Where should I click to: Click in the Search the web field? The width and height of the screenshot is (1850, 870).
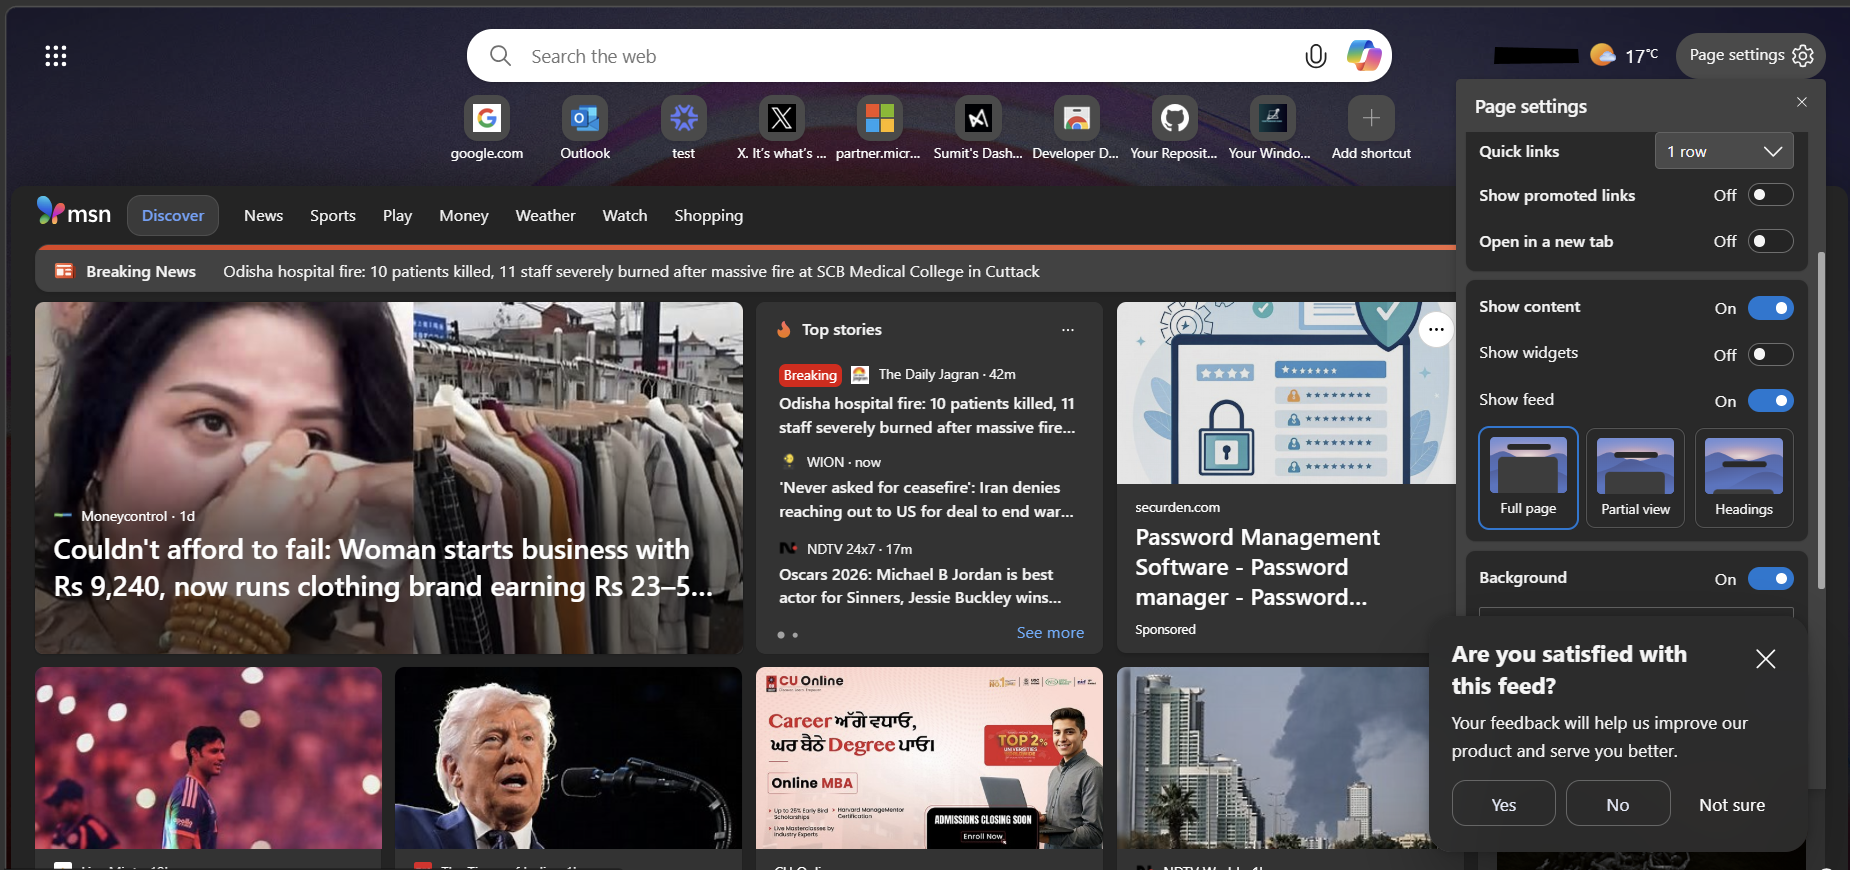(910, 56)
